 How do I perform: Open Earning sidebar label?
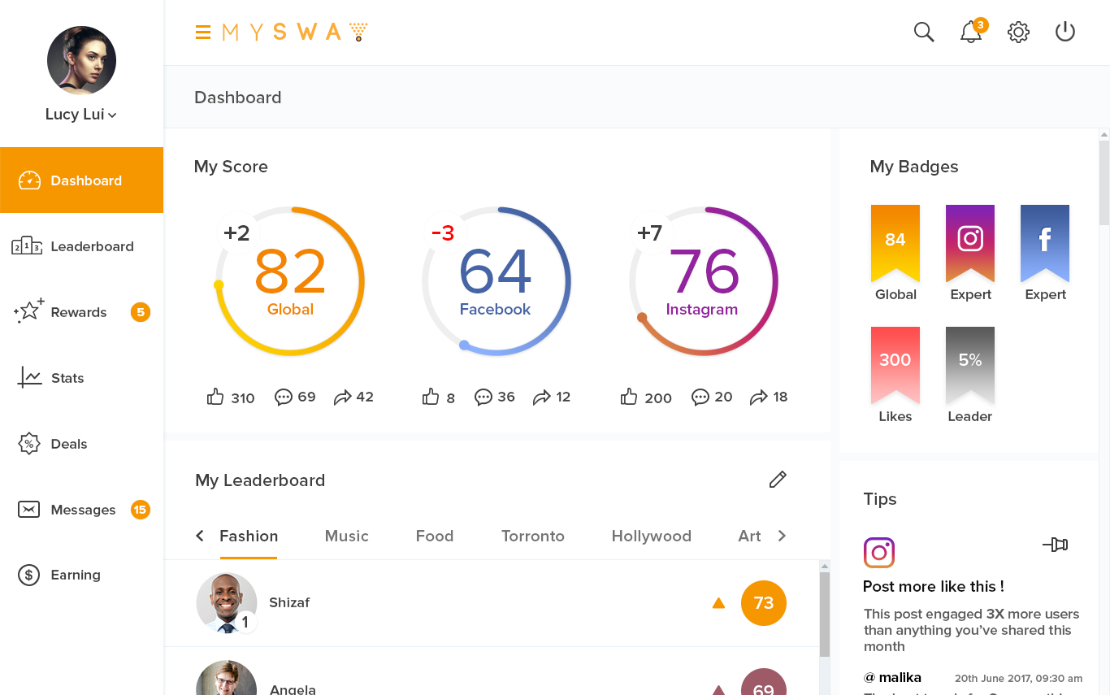[x=75, y=575]
